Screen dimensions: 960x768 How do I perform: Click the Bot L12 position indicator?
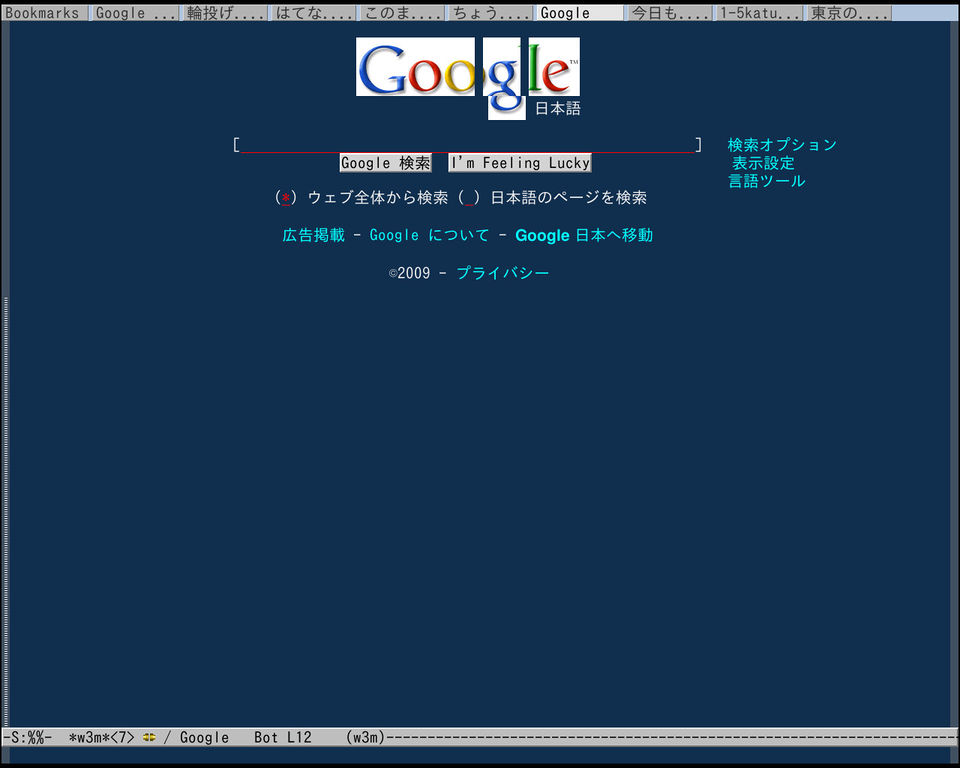tap(283, 737)
